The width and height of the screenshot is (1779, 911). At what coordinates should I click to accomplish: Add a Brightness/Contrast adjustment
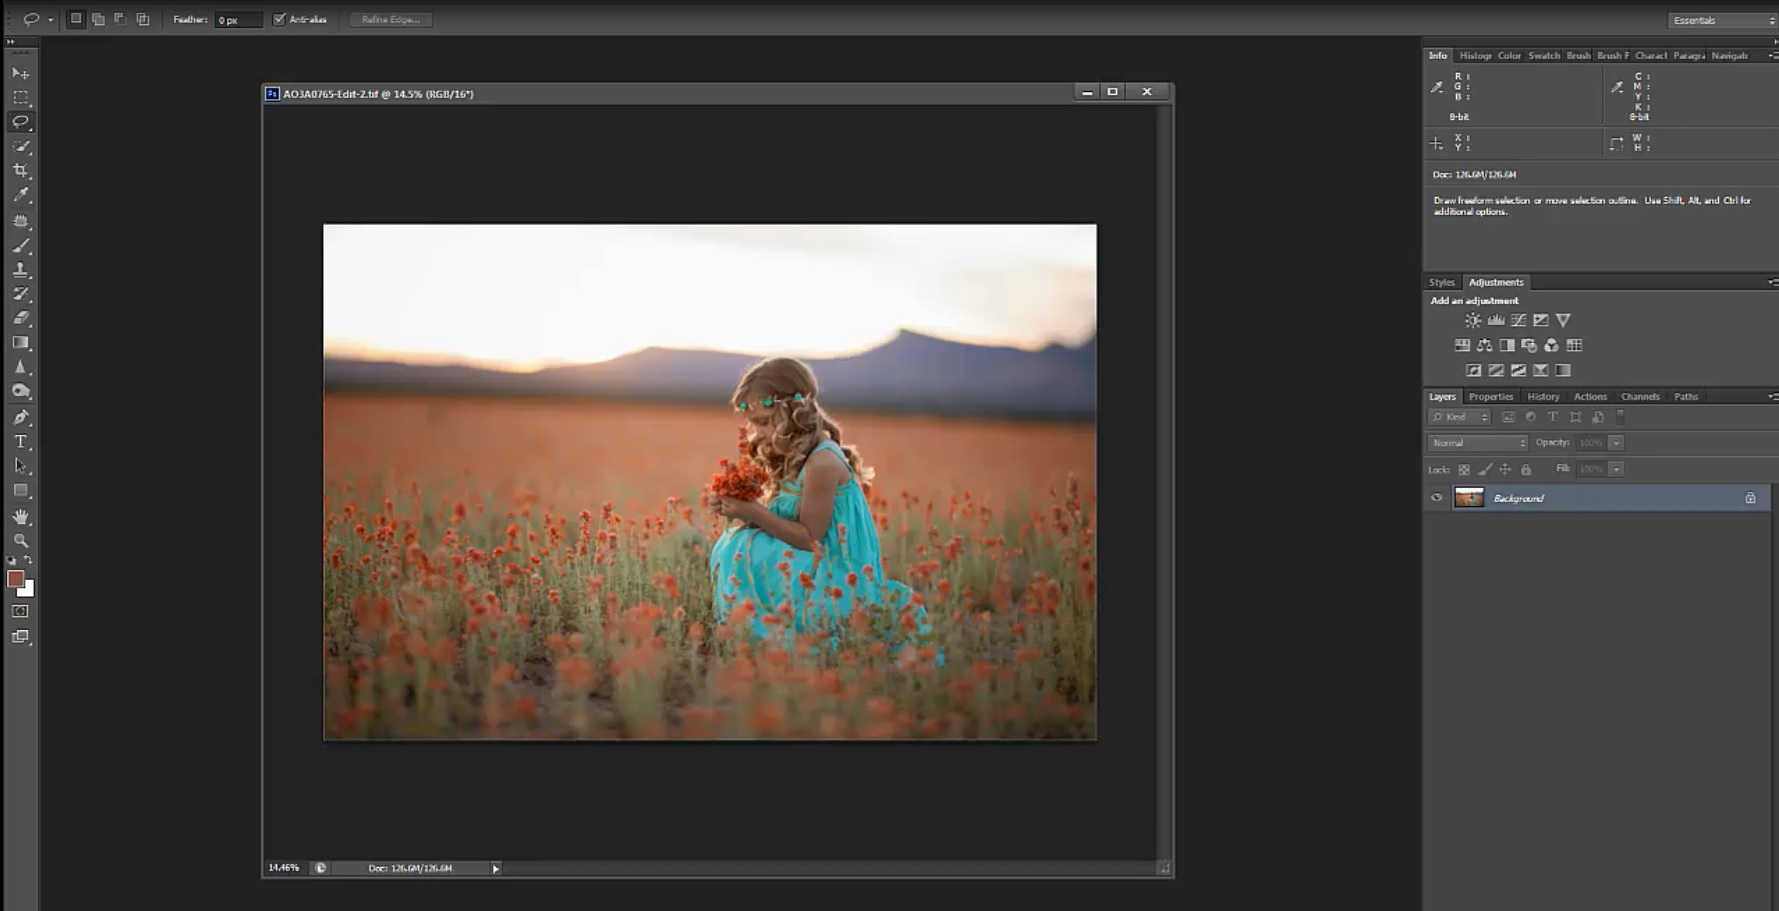point(1473,321)
